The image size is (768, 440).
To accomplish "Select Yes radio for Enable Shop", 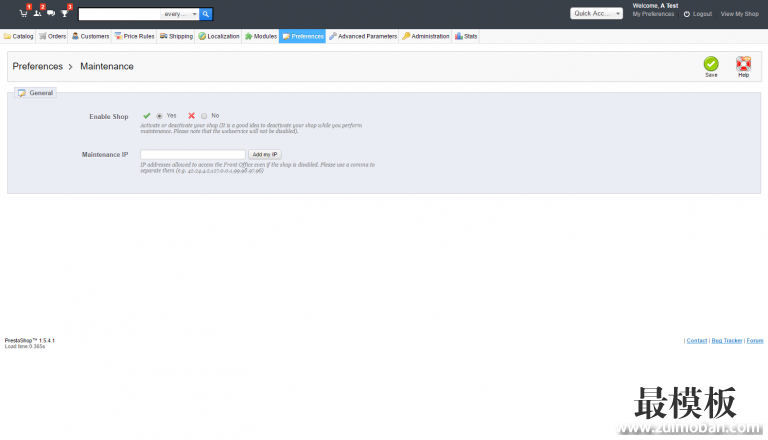I will (159, 116).
